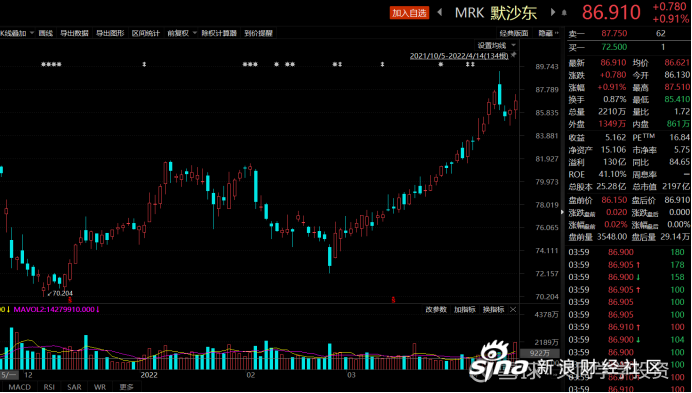The width and height of the screenshot is (692, 393).
Task: Go to previous stock with left arrow
Action: click(x=440, y=12)
